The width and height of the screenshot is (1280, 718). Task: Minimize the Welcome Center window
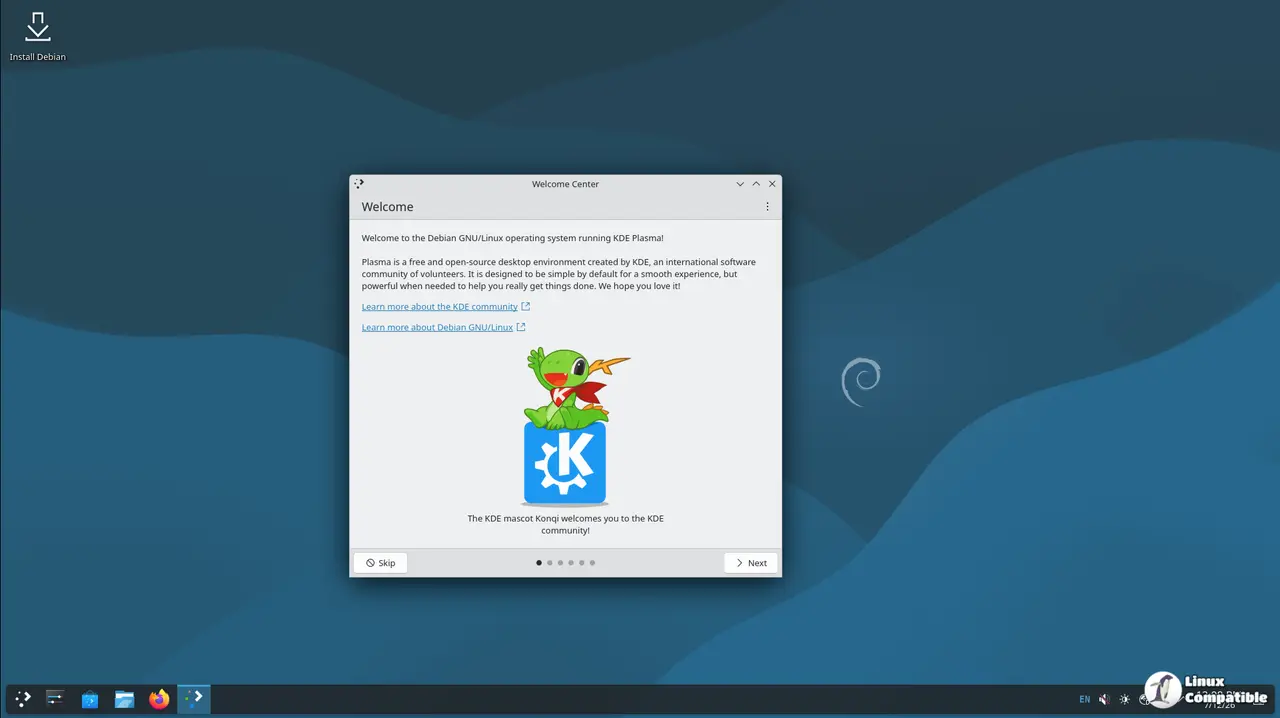(740, 184)
